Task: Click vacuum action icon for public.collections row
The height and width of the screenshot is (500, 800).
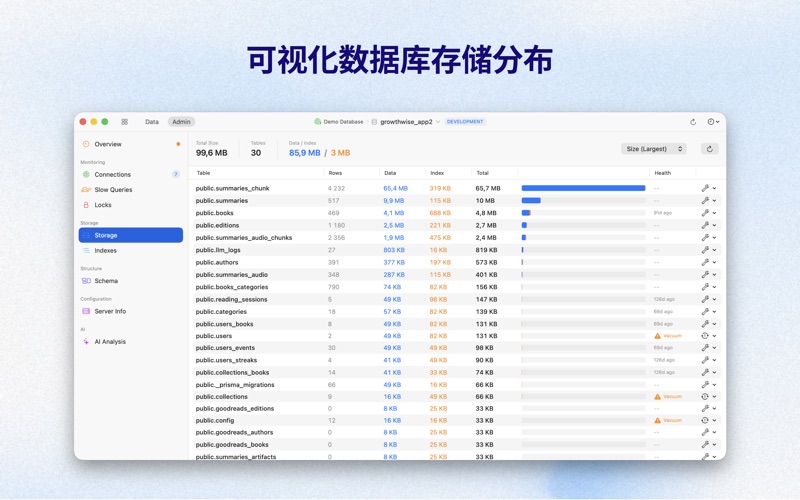Action: tap(705, 396)
